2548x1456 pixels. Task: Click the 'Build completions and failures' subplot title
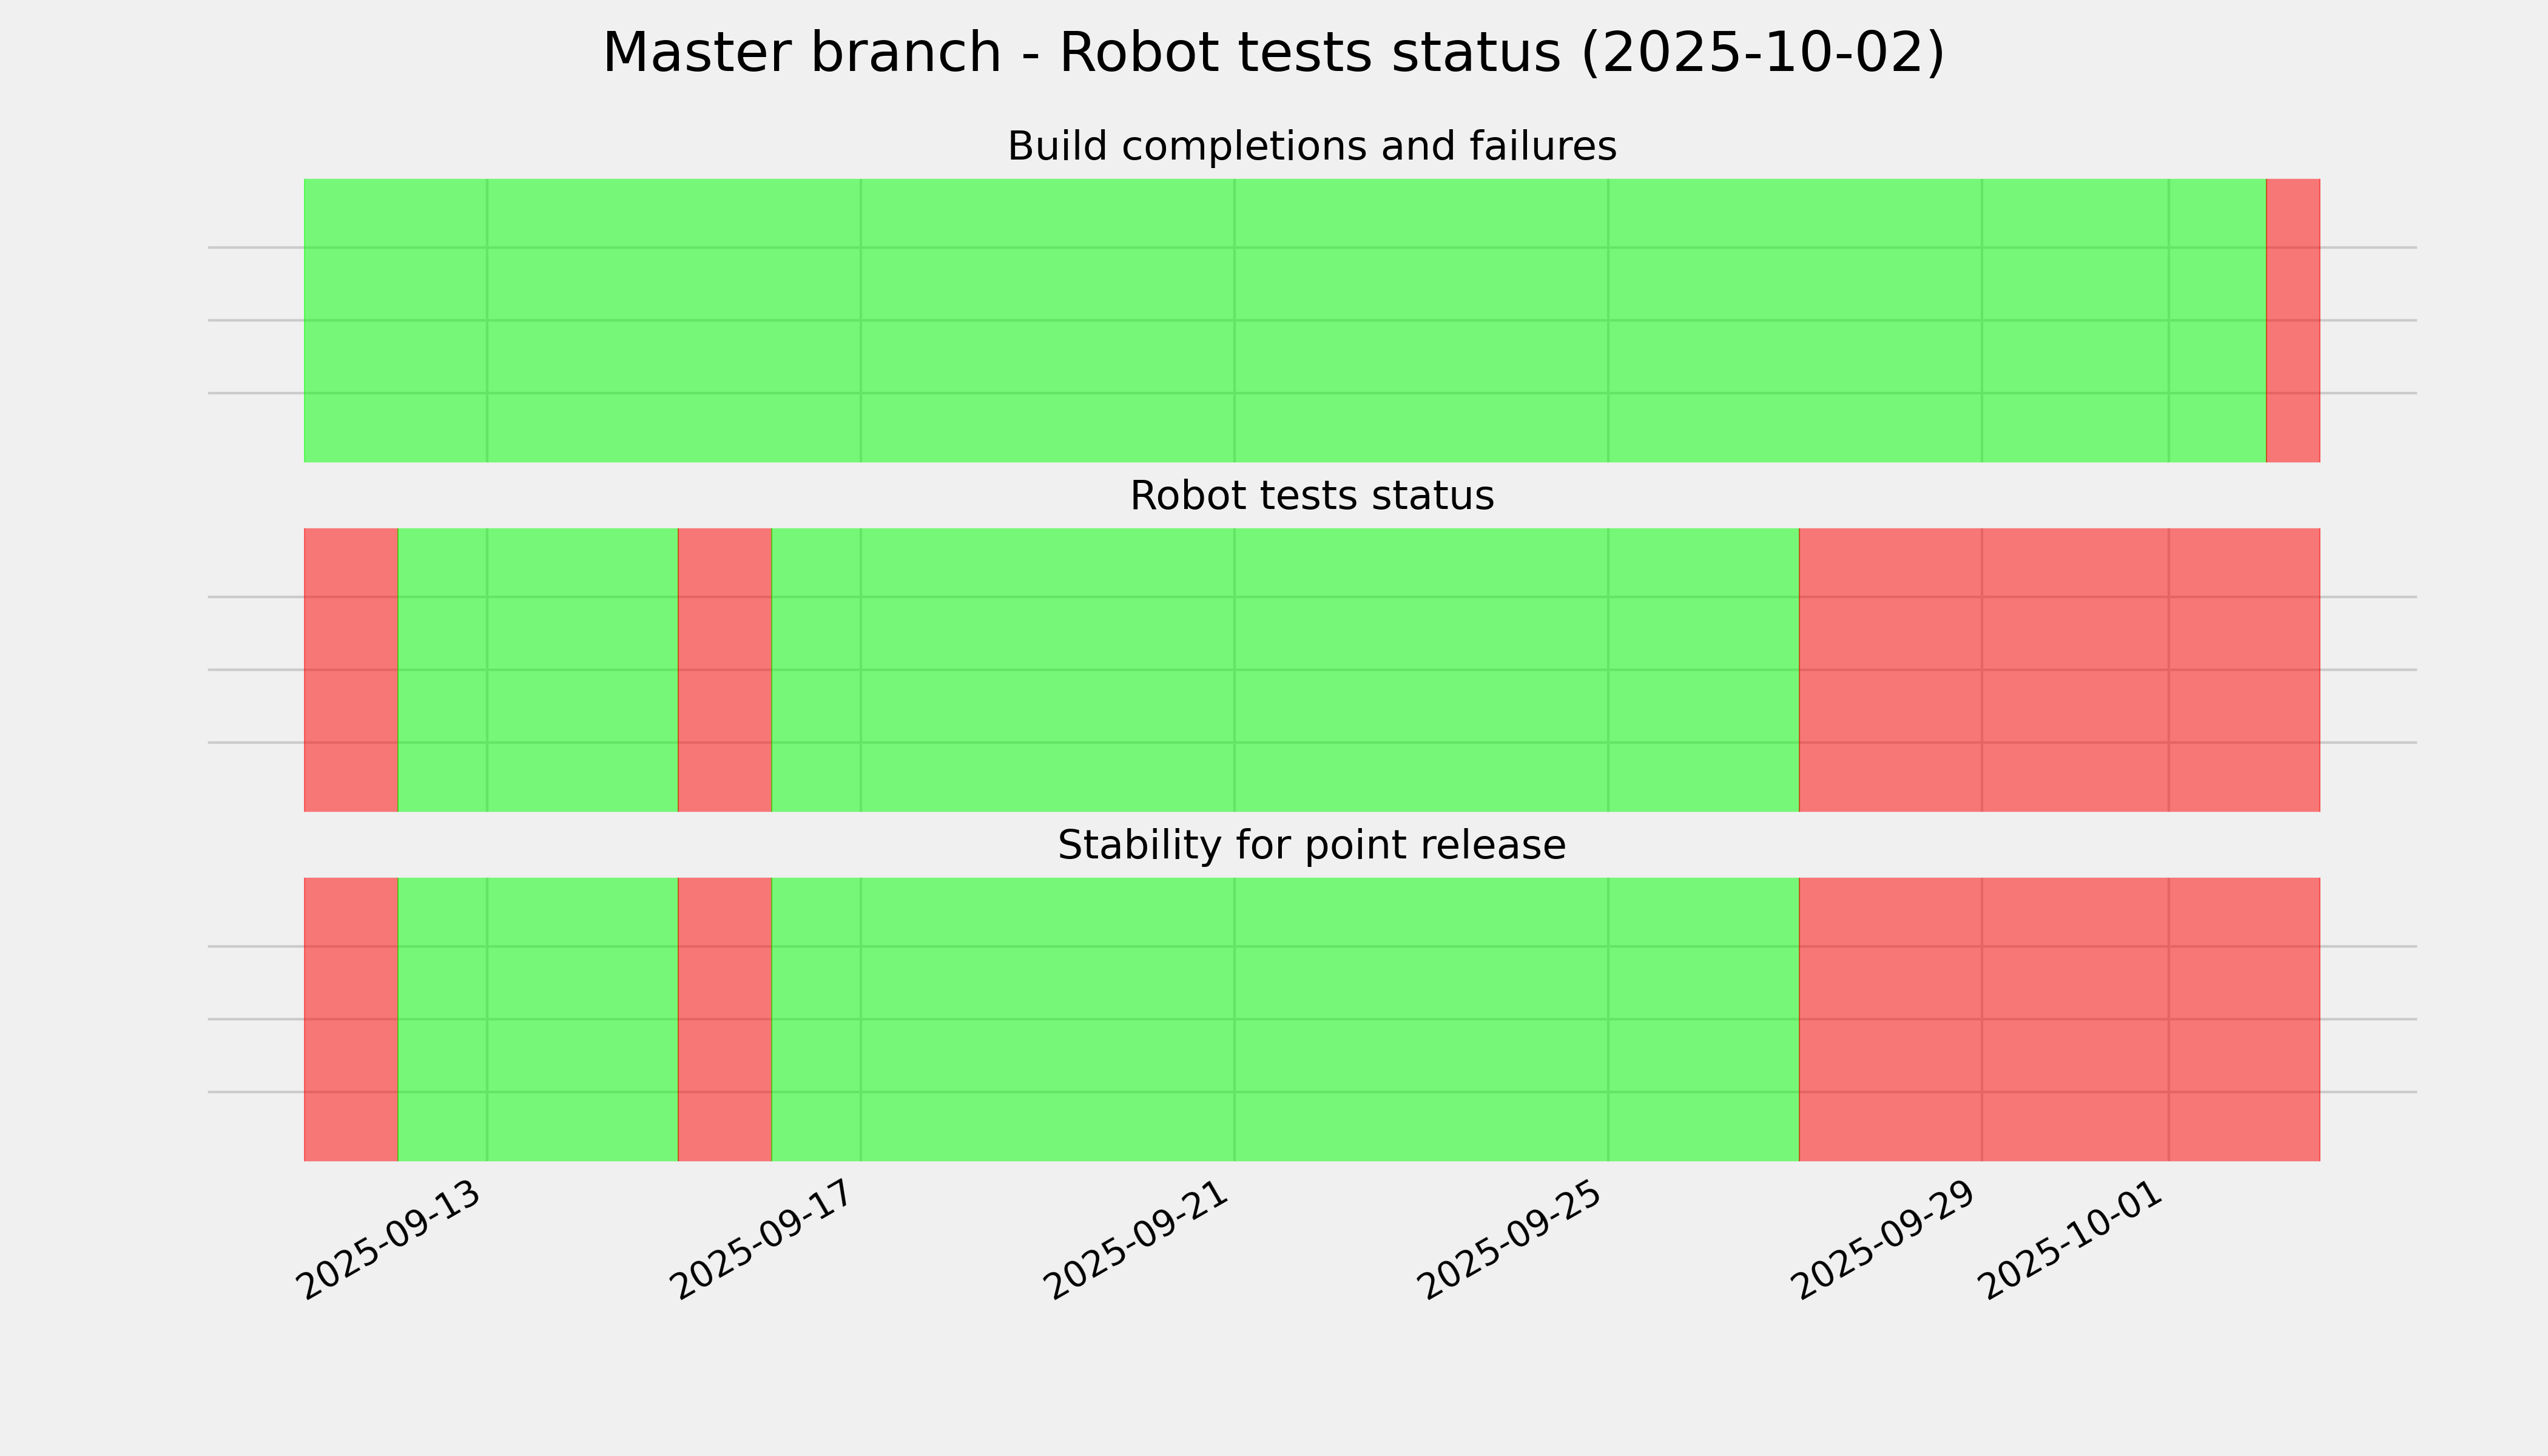pos(1311,147)
